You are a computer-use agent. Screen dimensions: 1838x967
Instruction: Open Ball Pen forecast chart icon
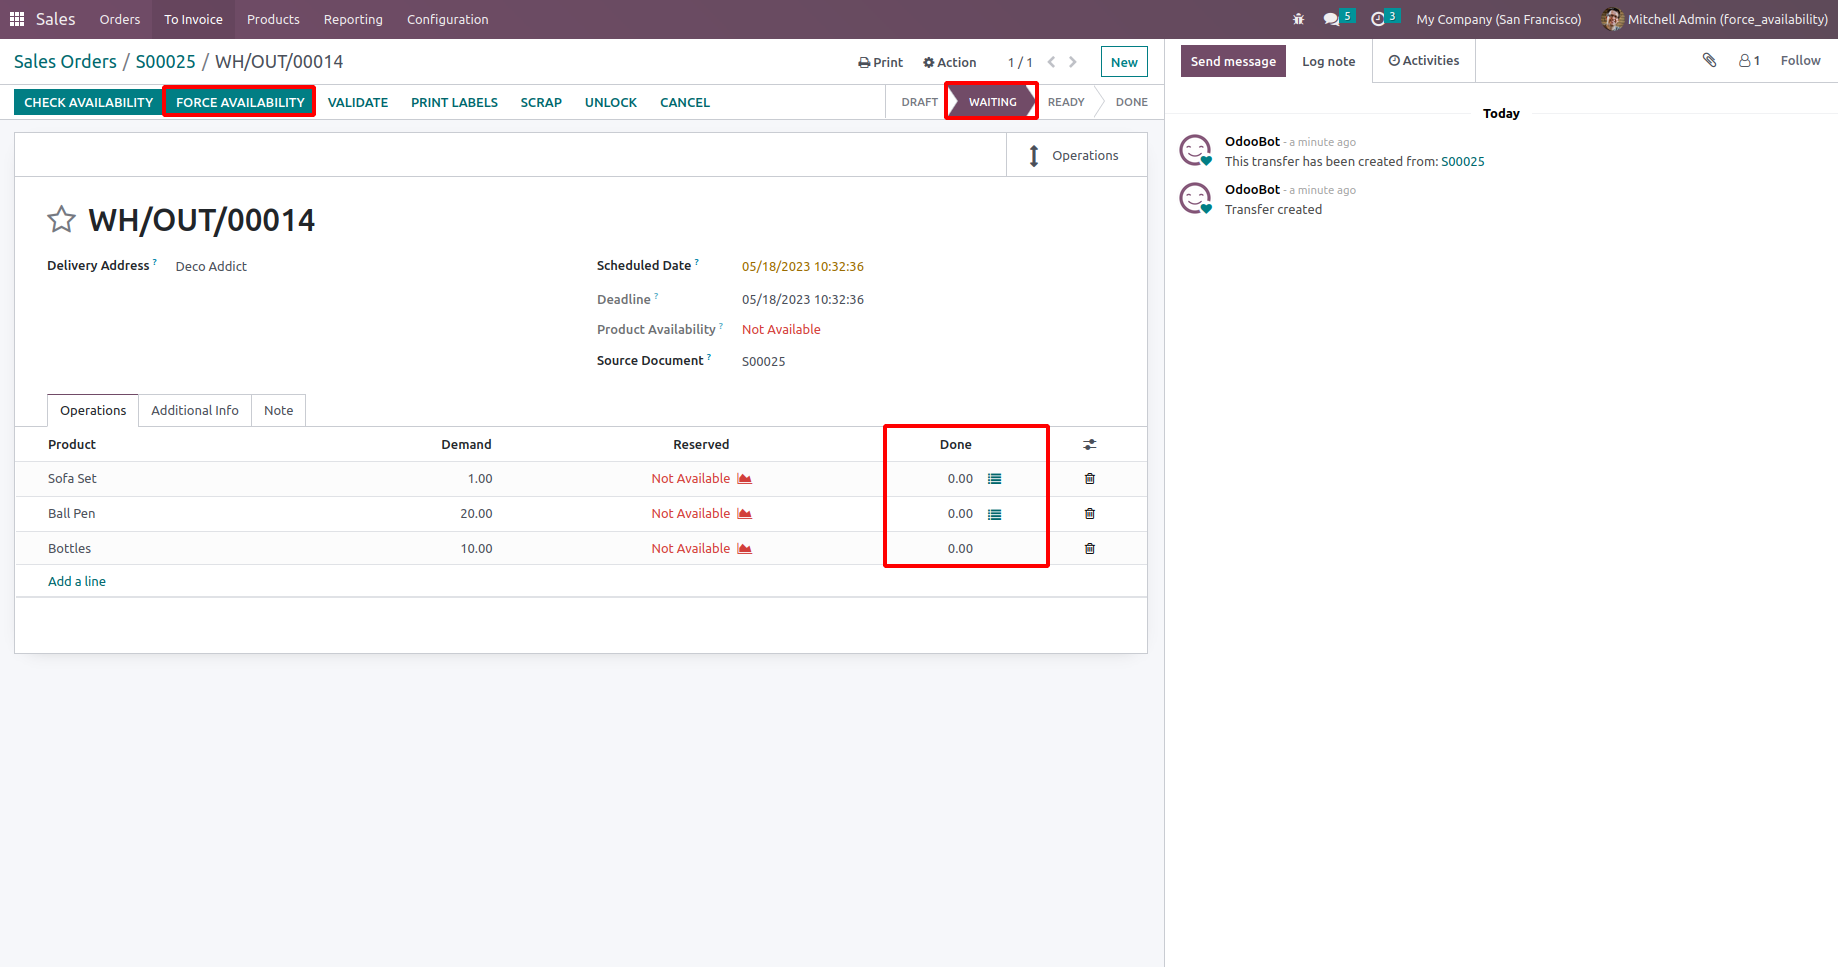[744, 514]
